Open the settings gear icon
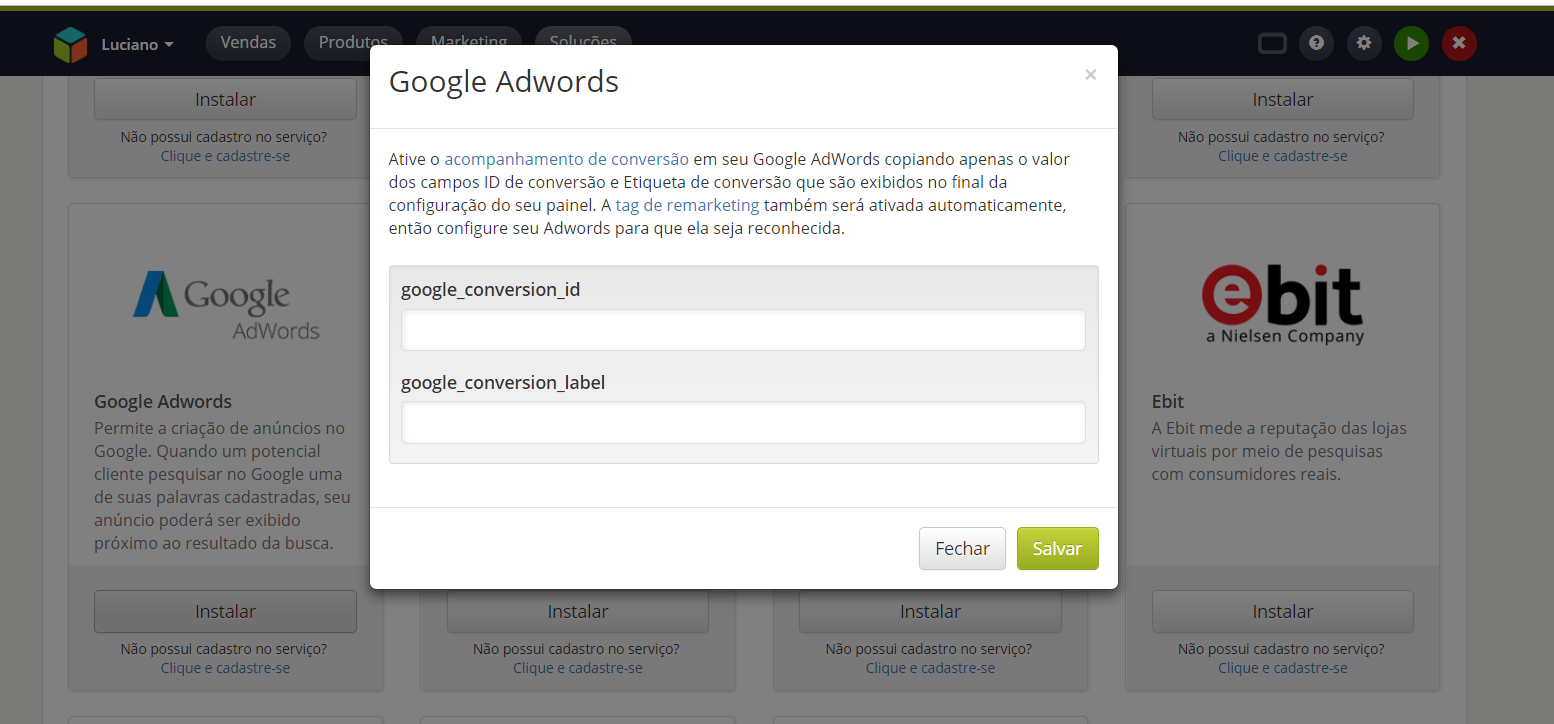This screenshot has height=724, width=1554. [1364, 43]
